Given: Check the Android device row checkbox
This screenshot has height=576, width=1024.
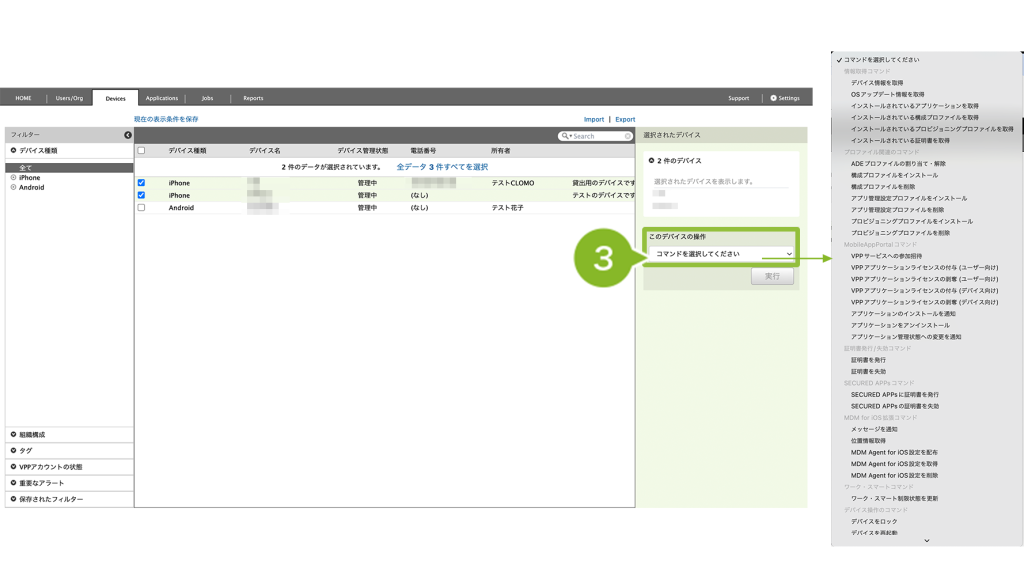Looking at the screenshot, I should pos(141,208).
